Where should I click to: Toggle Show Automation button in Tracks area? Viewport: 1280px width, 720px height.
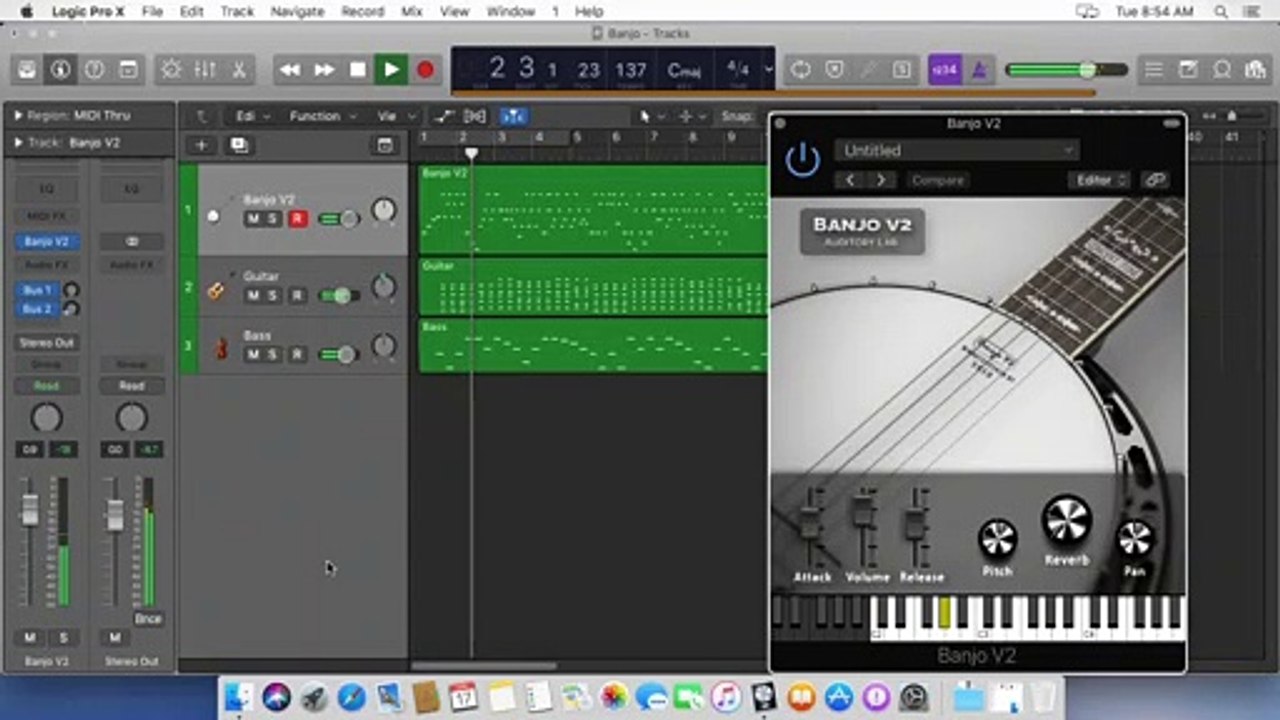pos(445,116)
